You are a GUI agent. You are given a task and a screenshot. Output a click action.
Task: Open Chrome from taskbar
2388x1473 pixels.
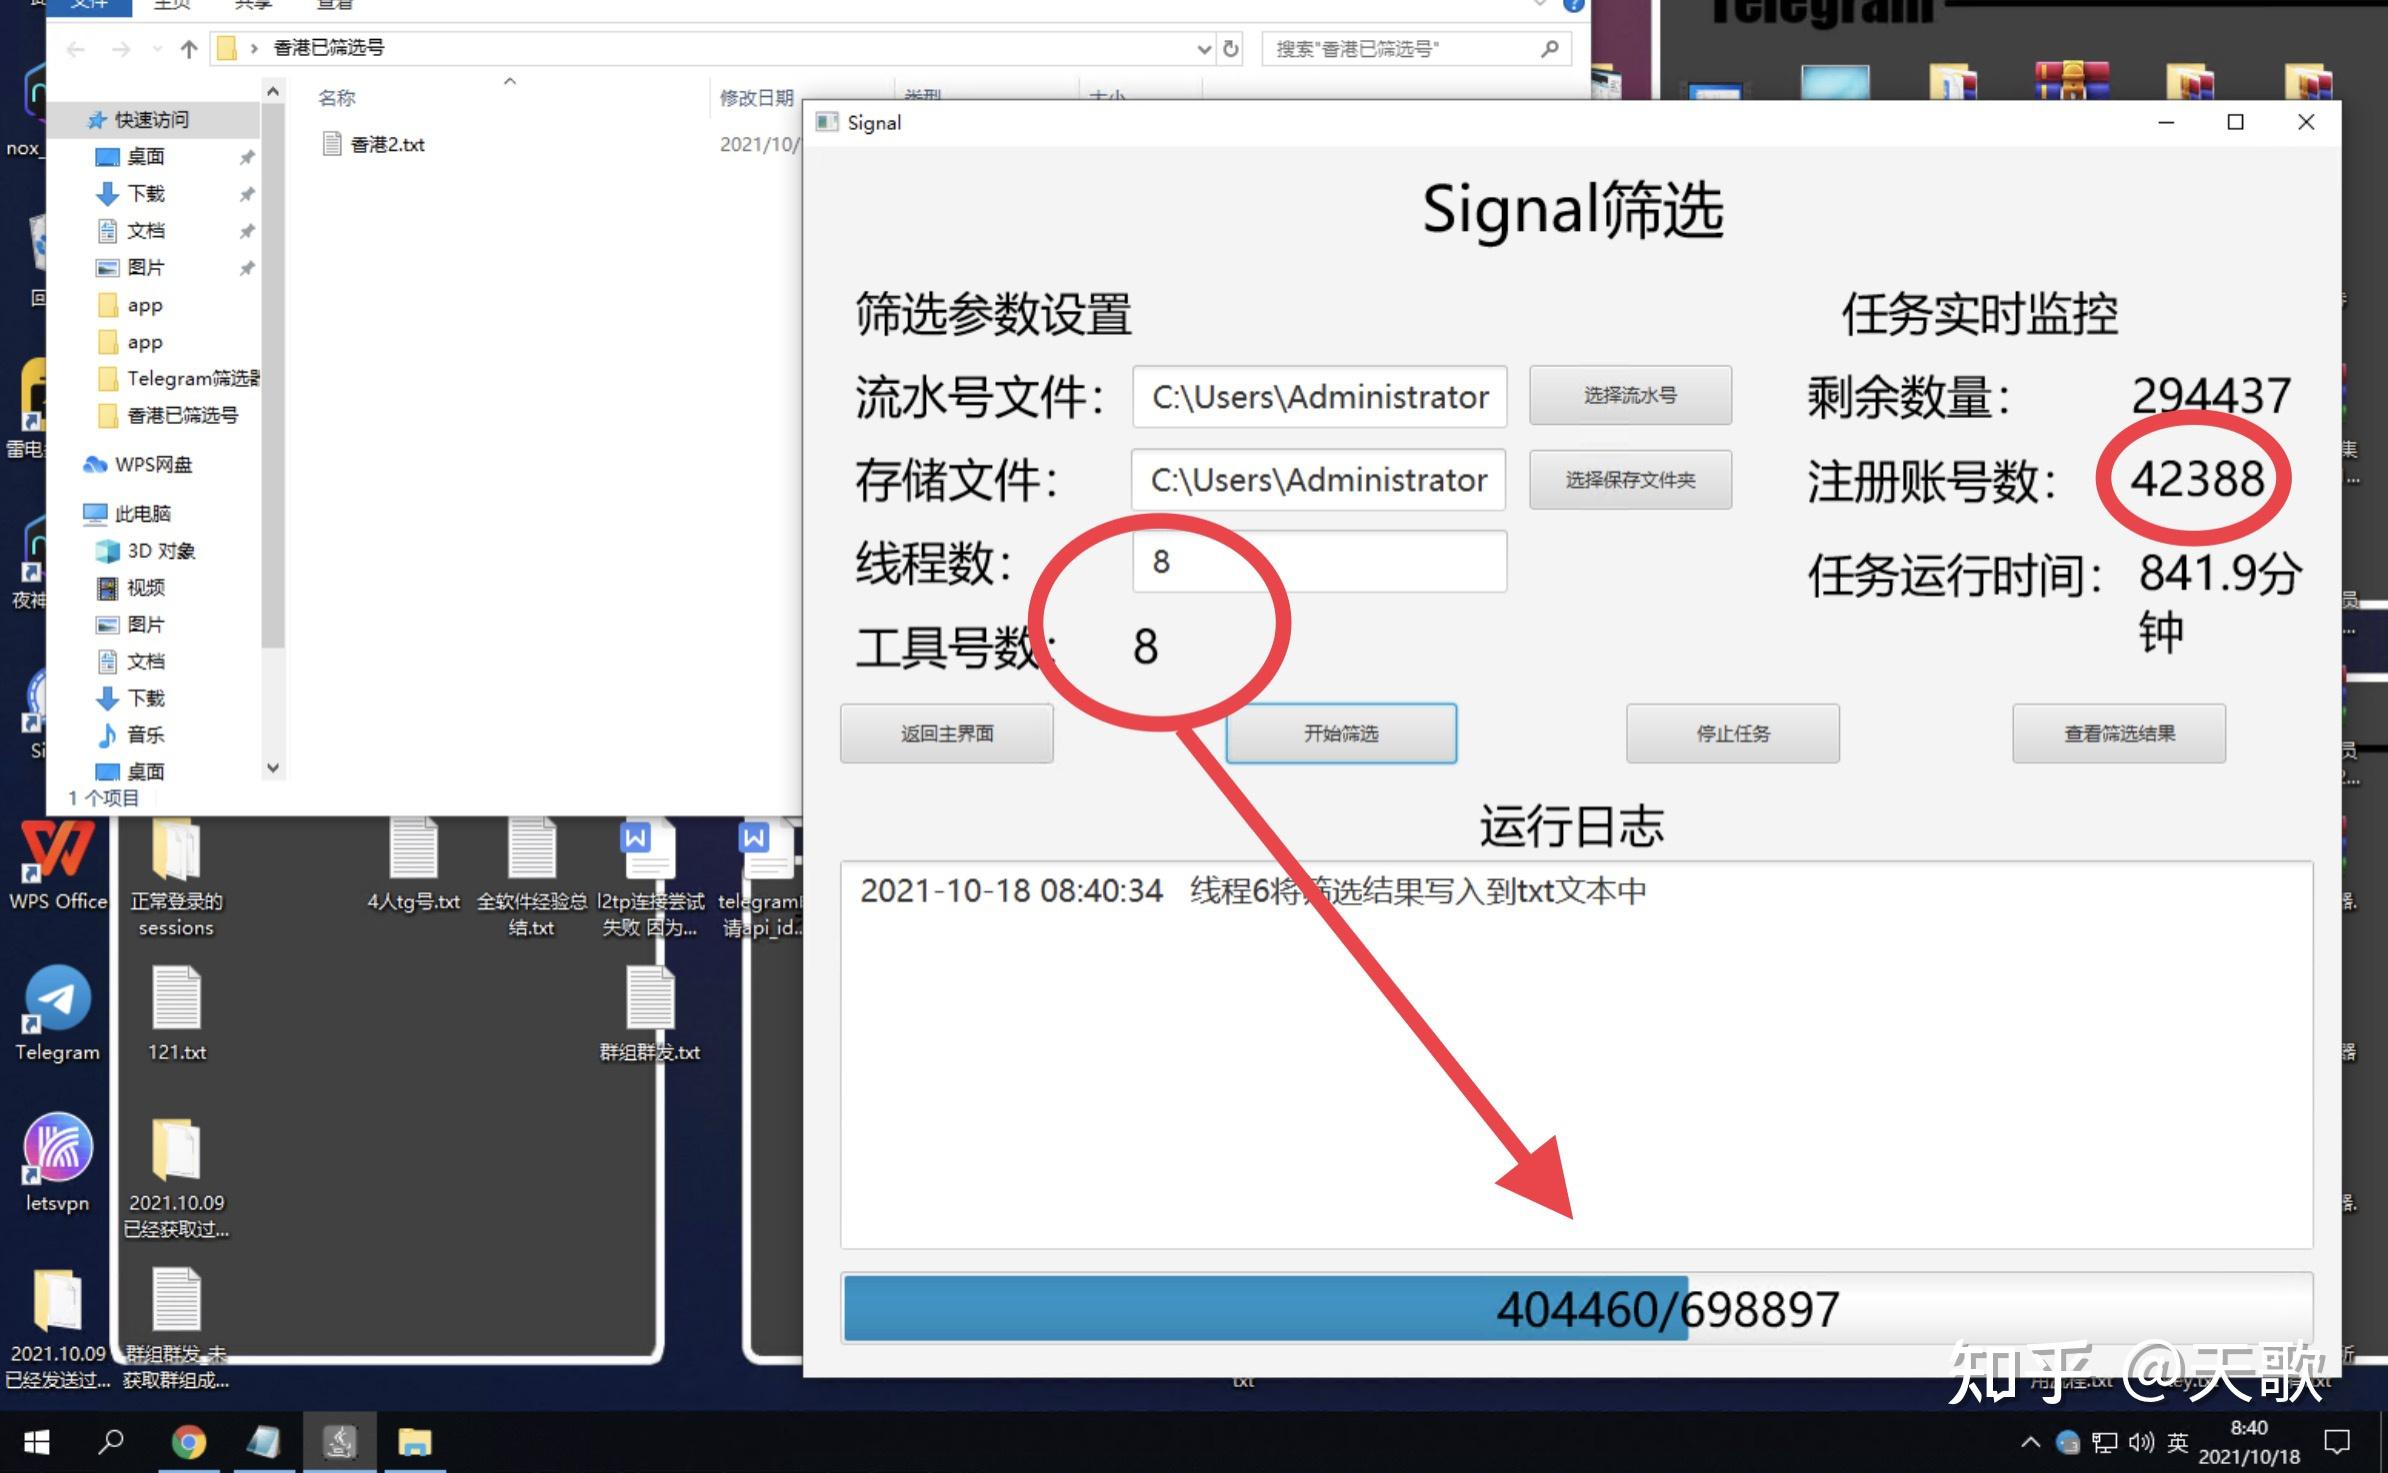[x=188, y=1442]
